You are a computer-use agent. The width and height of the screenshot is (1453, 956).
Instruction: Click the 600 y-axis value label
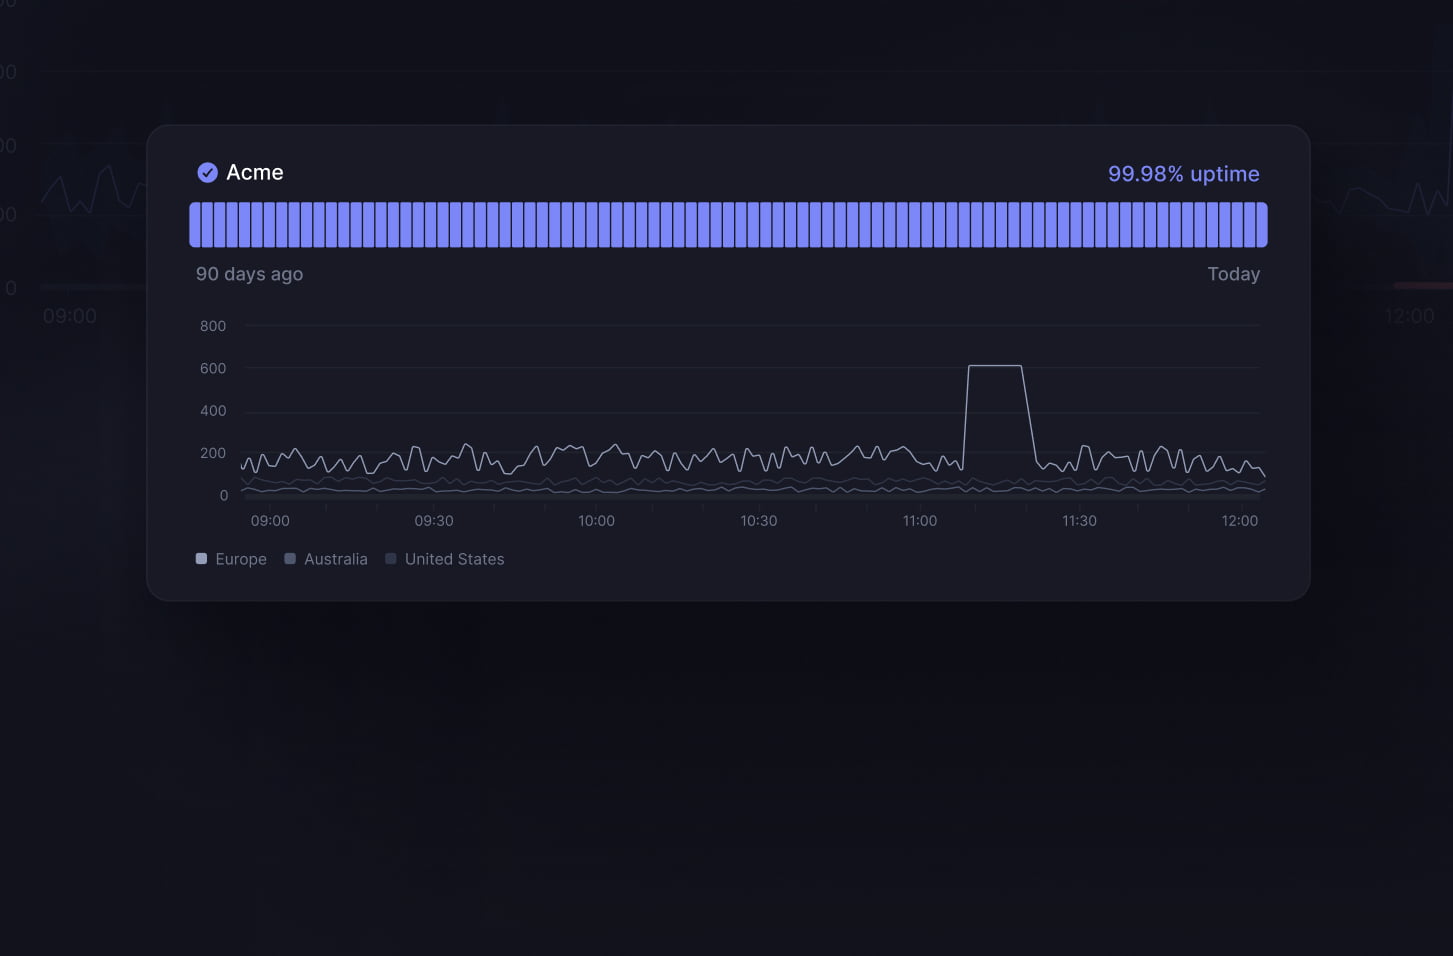(213, 368)
